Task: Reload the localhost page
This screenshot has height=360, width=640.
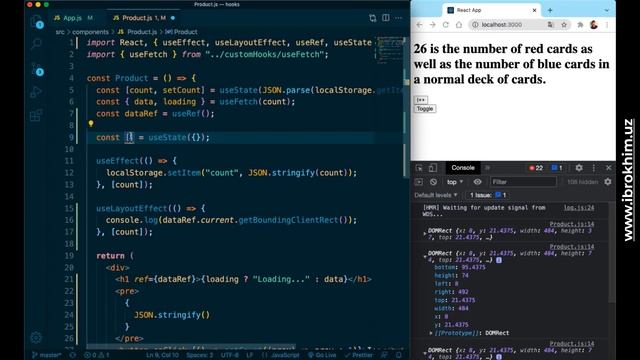Action: 446,25
